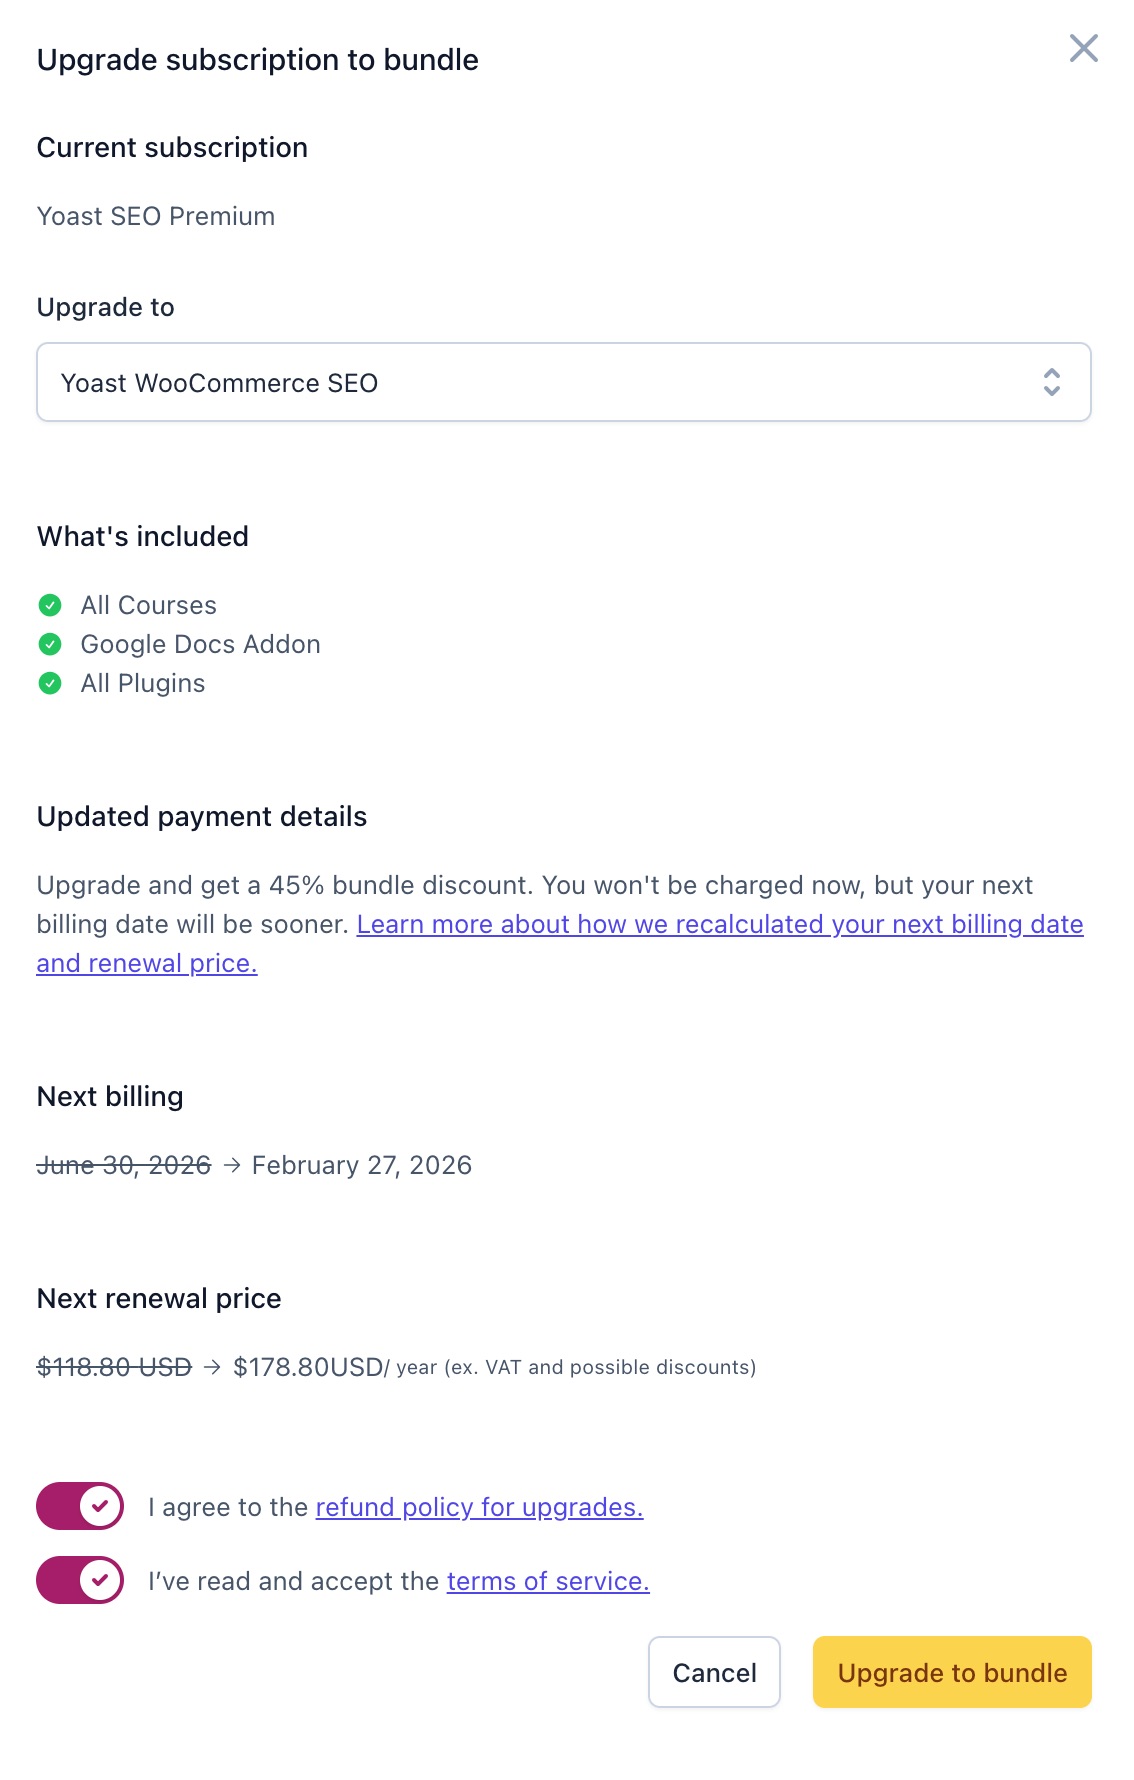Viewport: 1134px width, 1780px height.
Task: Click the up-down chevron in the dropdown
Action: pyautogui.click(x=1052, y=382)
